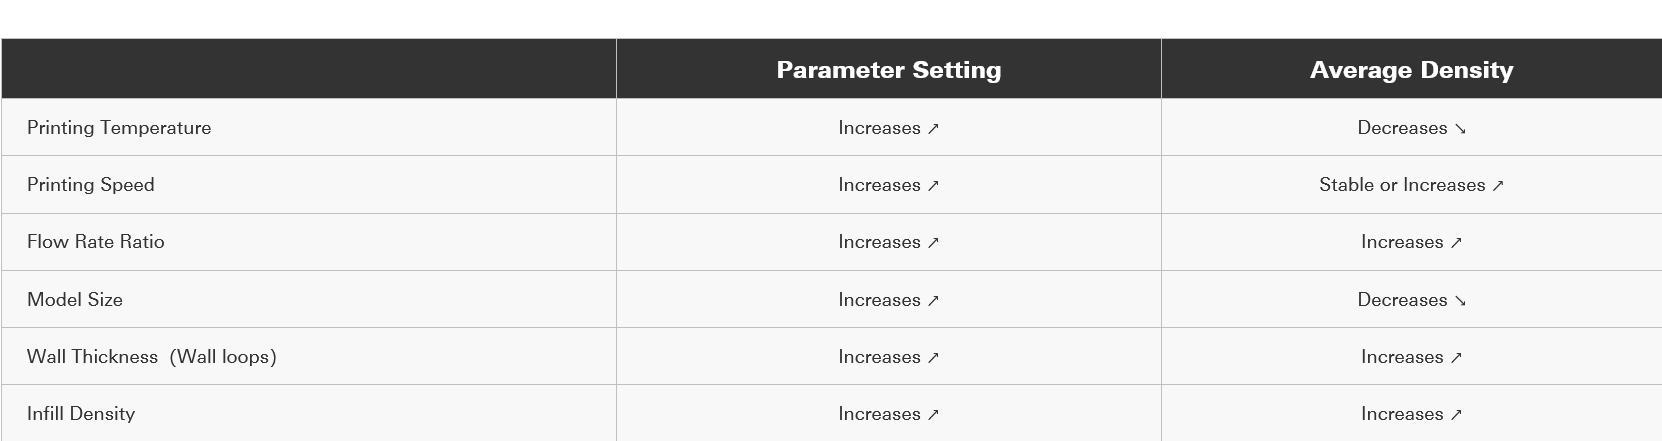The image size is (1662, 441).
Task: Click the up arrow in Printing Temperature parameter setting
Action: [x=933, y=129]
